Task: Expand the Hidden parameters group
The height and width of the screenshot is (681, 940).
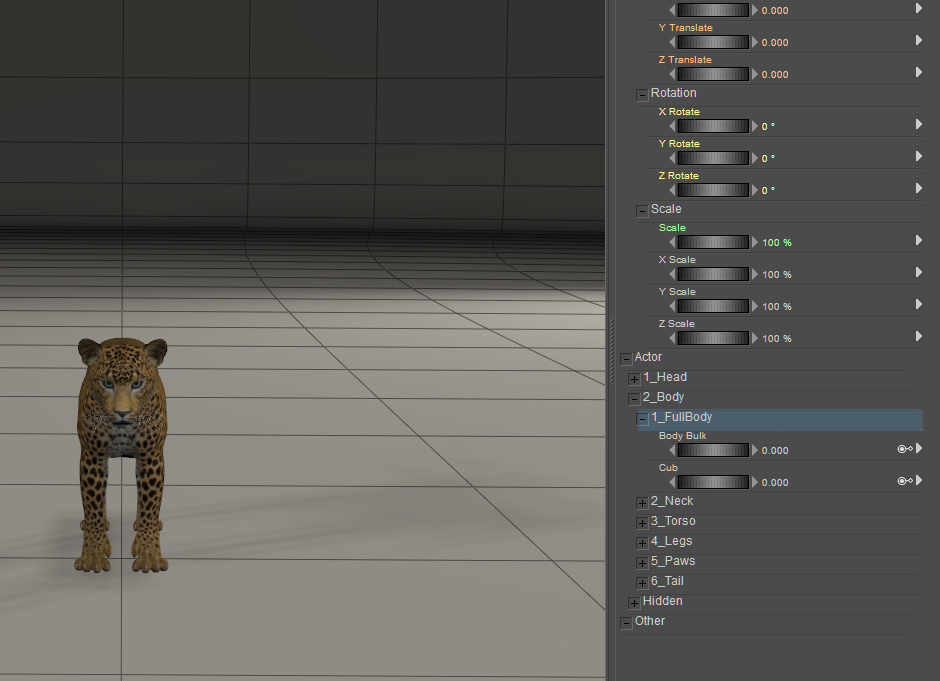Action: [x=634, y=602]
